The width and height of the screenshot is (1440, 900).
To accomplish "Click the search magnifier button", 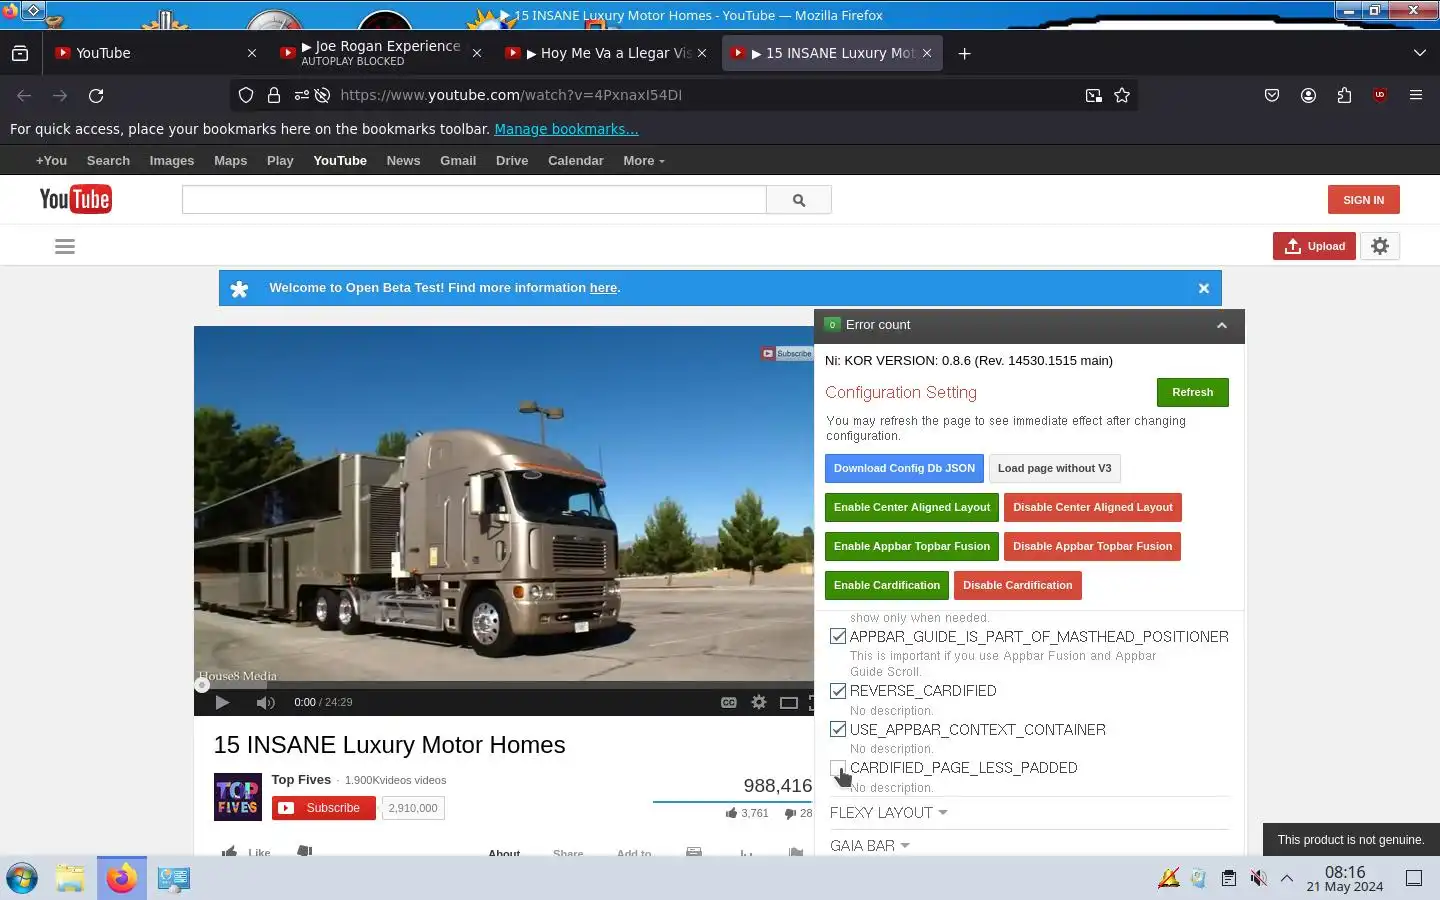I will [x=799, y=200].
